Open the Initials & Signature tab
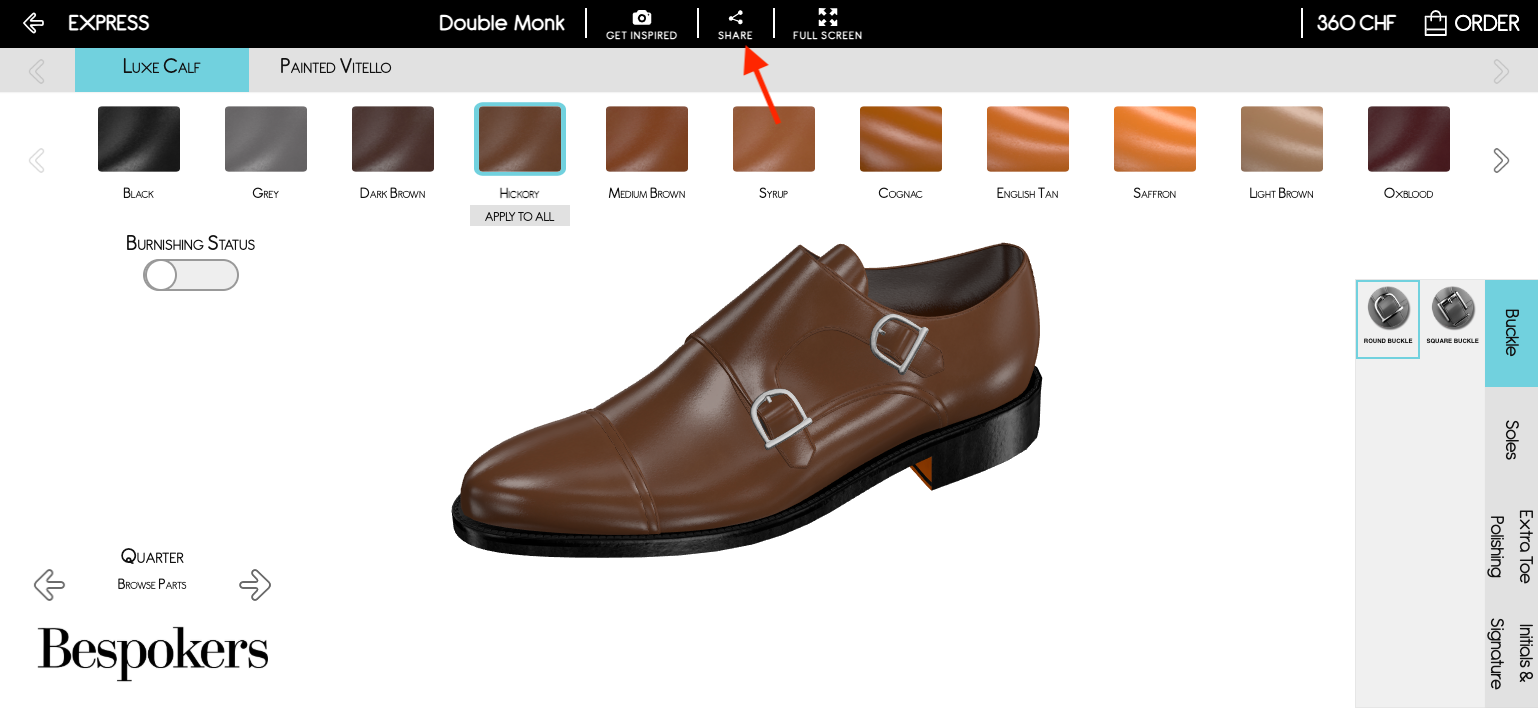This screenshot has height=723, width=1538. click(x=1511, y=654)
